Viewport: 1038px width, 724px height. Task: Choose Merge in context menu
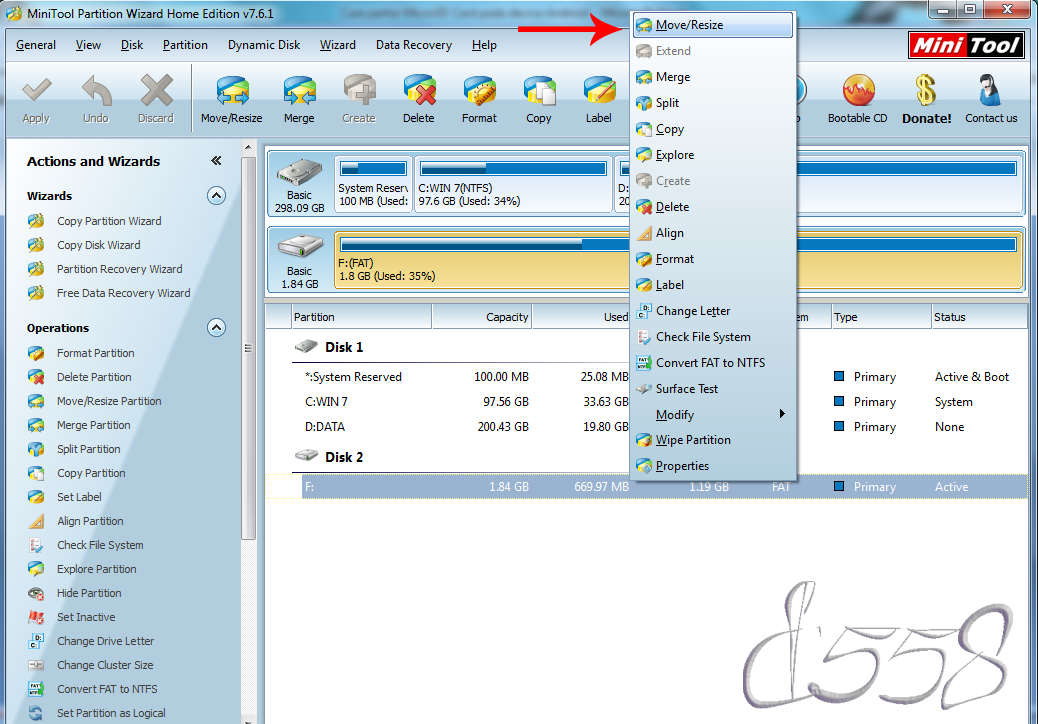pos(713,77)
